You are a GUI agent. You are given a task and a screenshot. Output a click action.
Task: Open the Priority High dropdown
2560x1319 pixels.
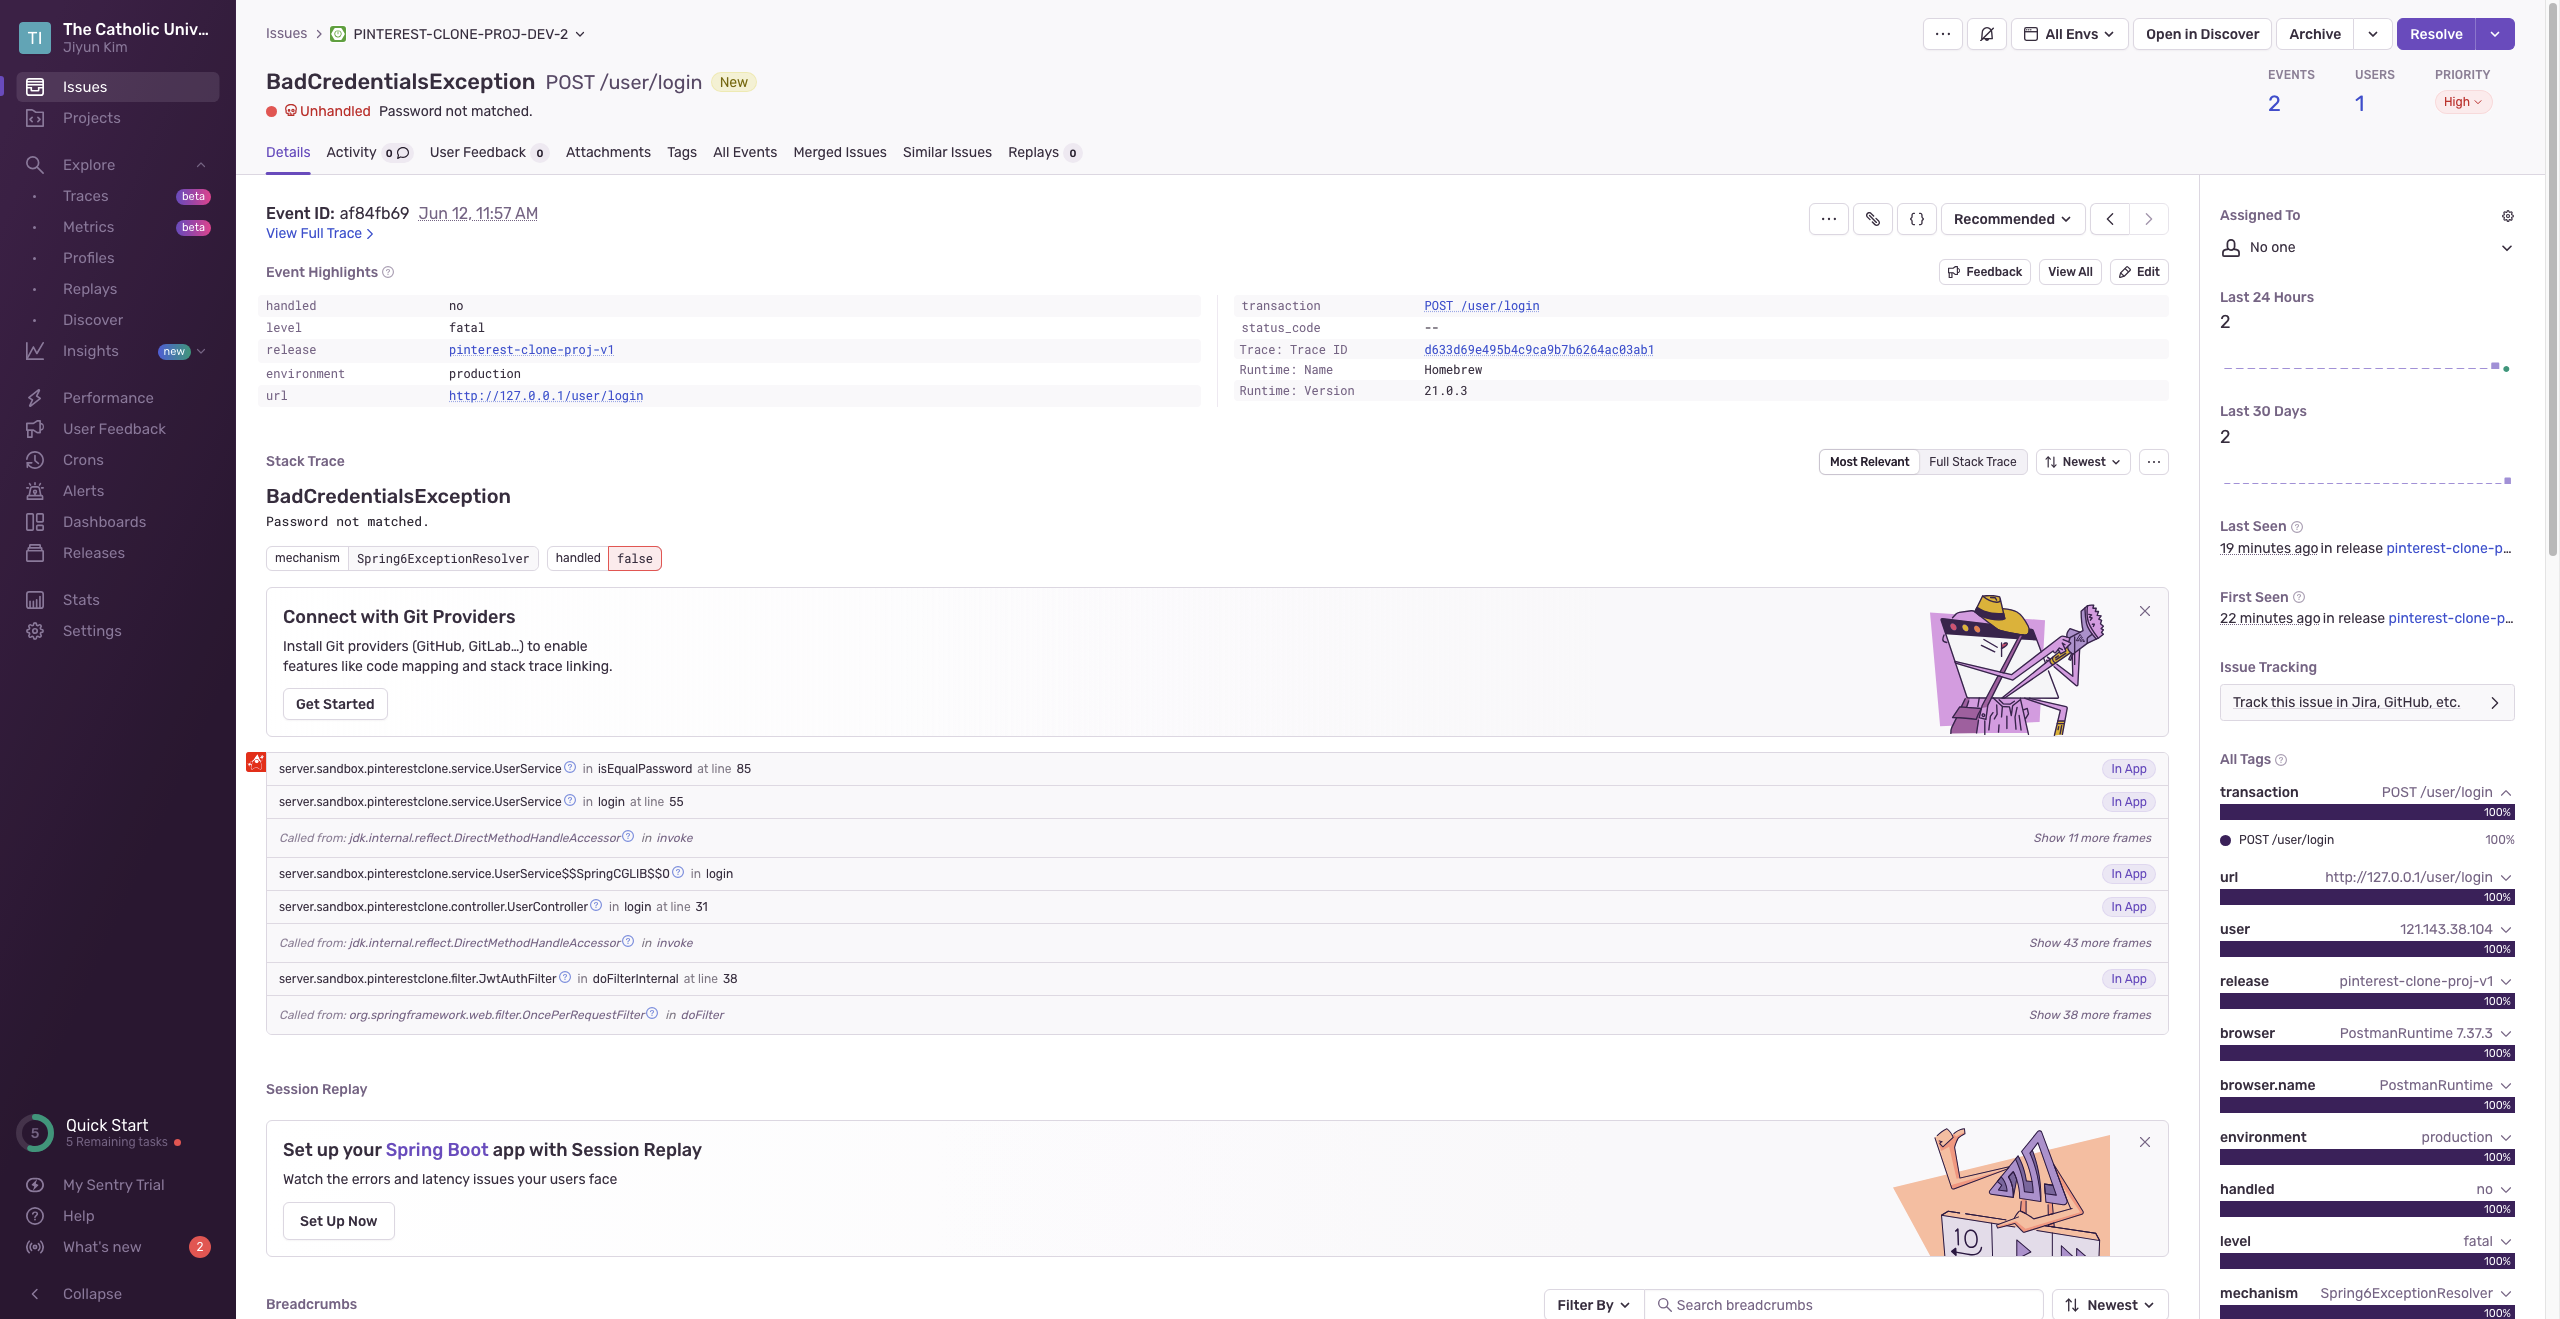2462,102
